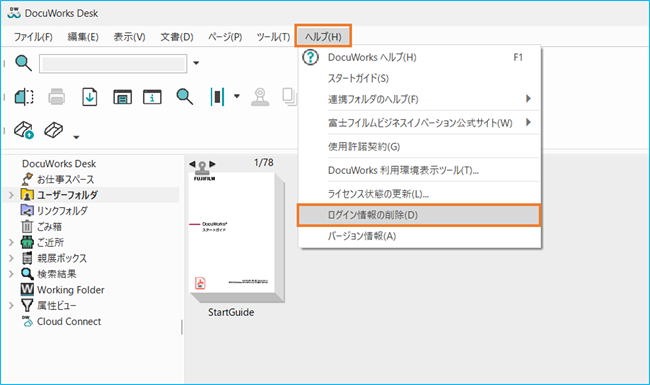Select お仕事スペース in the folder tree
The height and width of the screenshot is (385, 650).
(65, 179)
